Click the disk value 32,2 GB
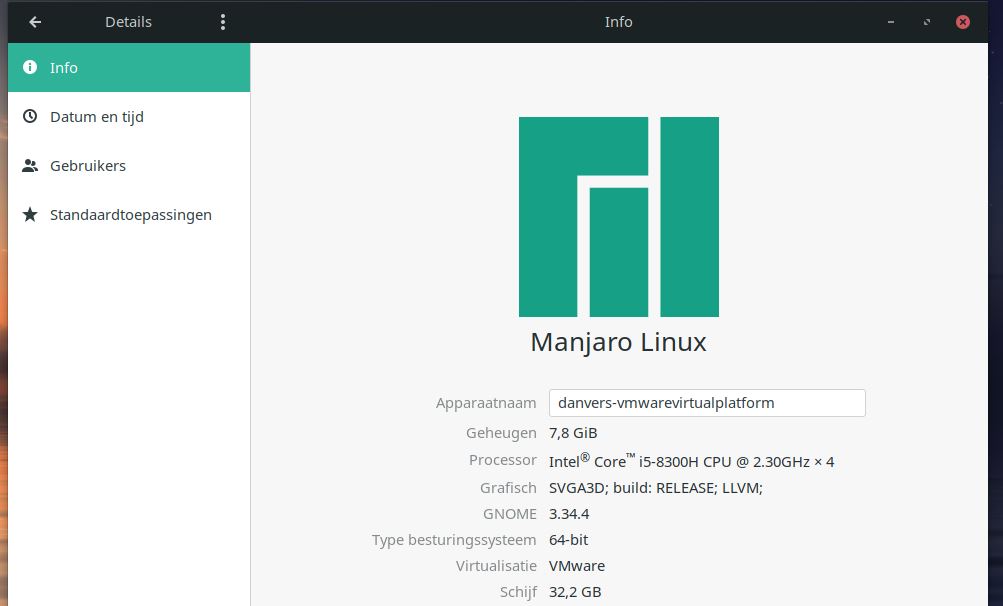Viewport: 1003px width, 606px height. coord(575,592)
